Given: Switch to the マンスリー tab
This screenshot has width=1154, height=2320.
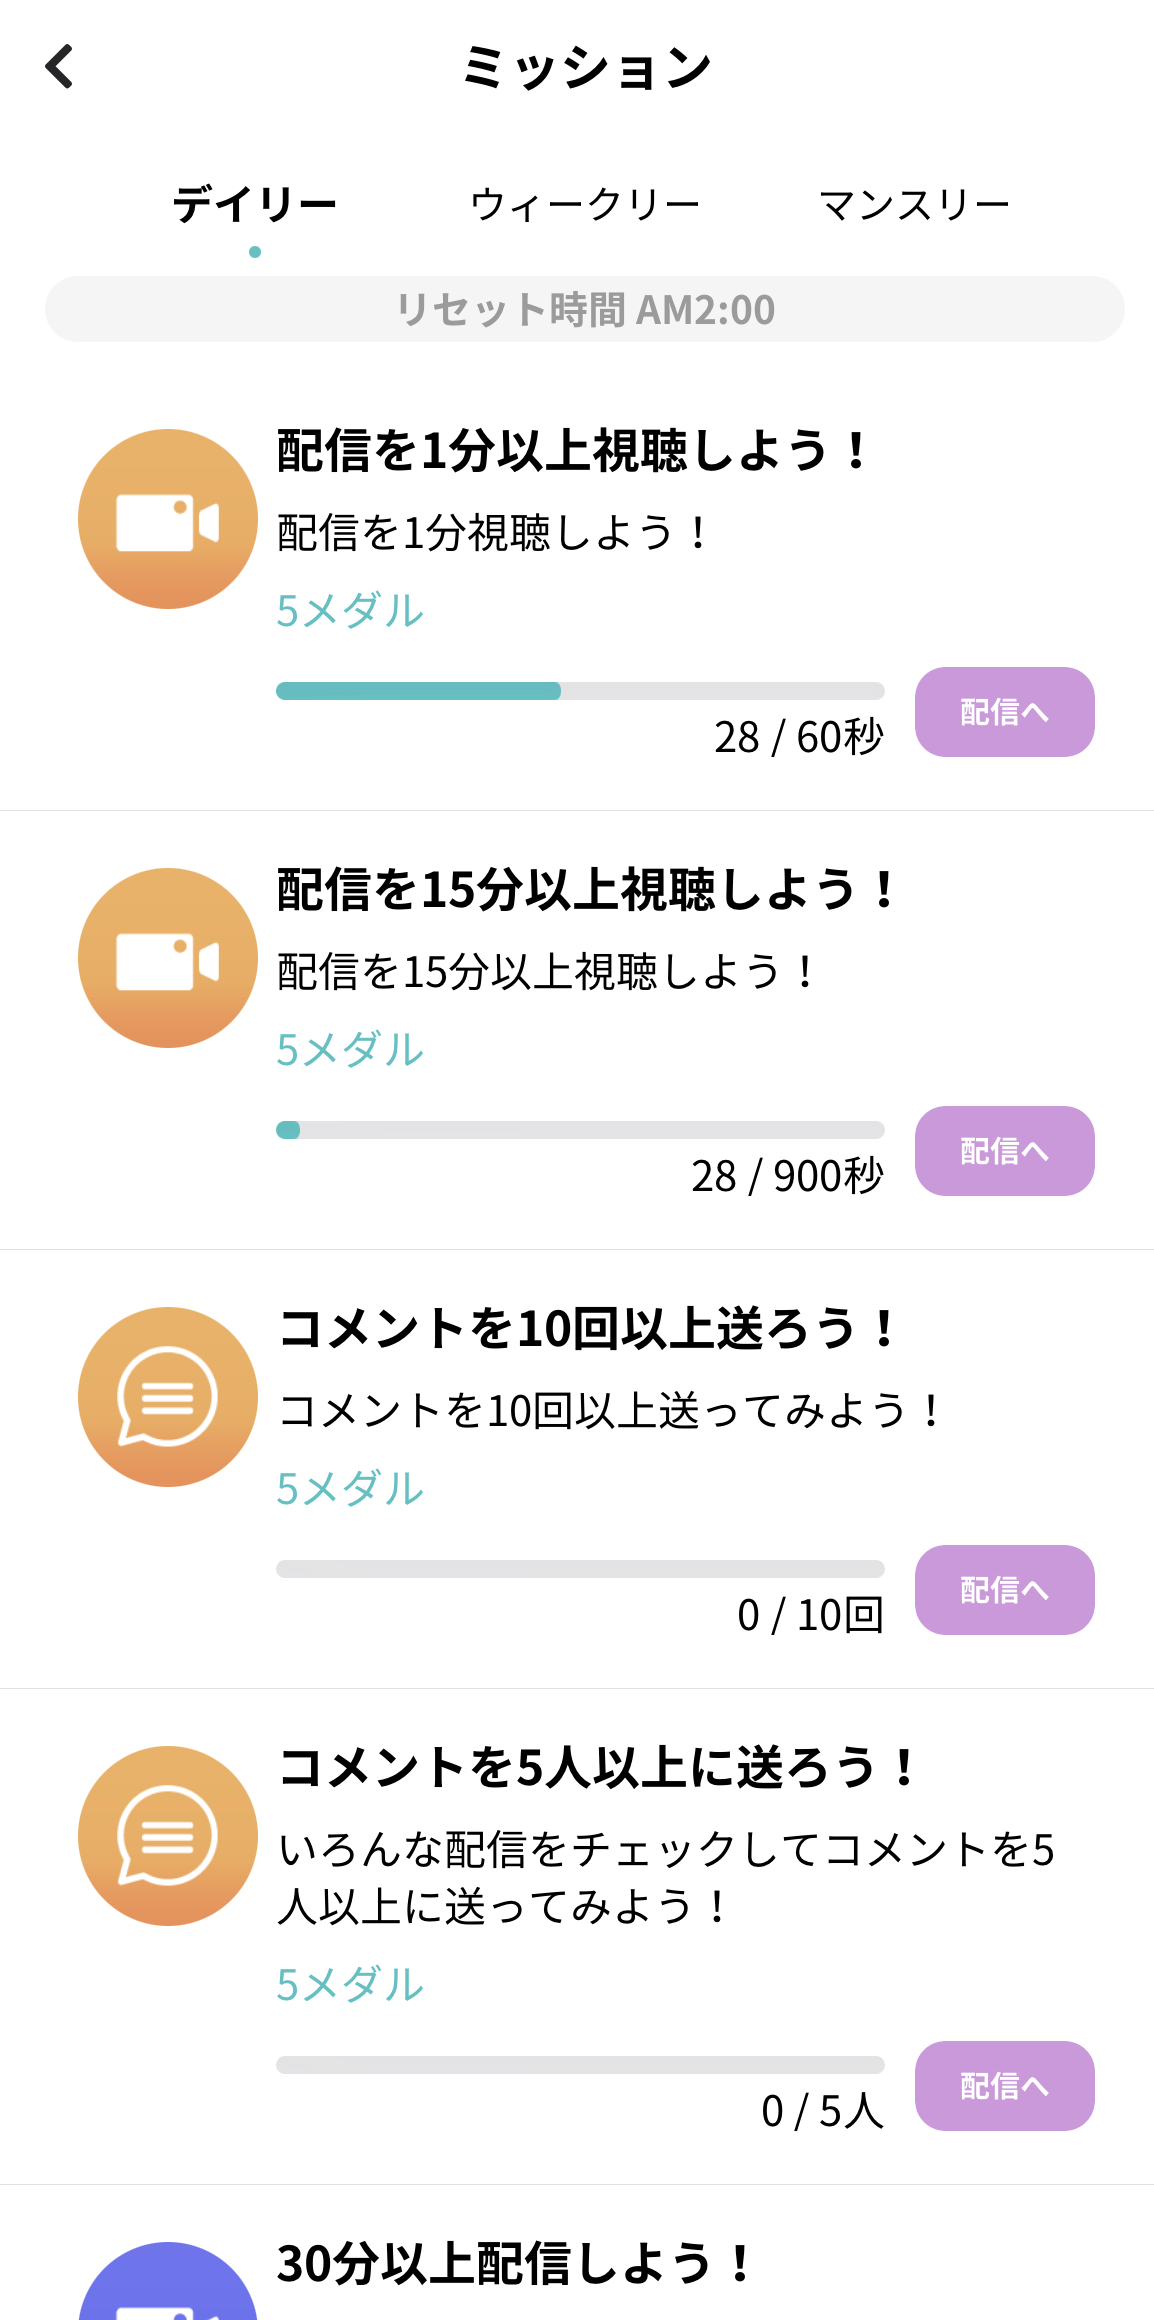Looking at the screenshot, I should tap(914, 205).
